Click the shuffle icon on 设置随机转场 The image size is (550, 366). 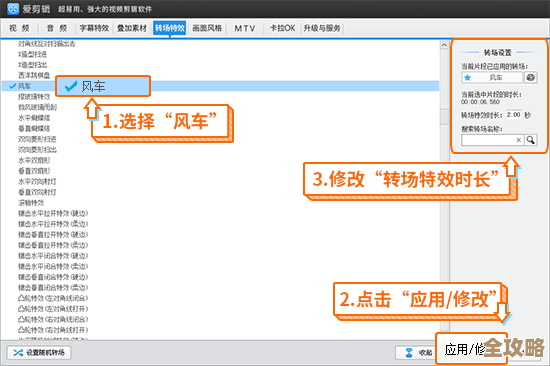pos(18,353)
